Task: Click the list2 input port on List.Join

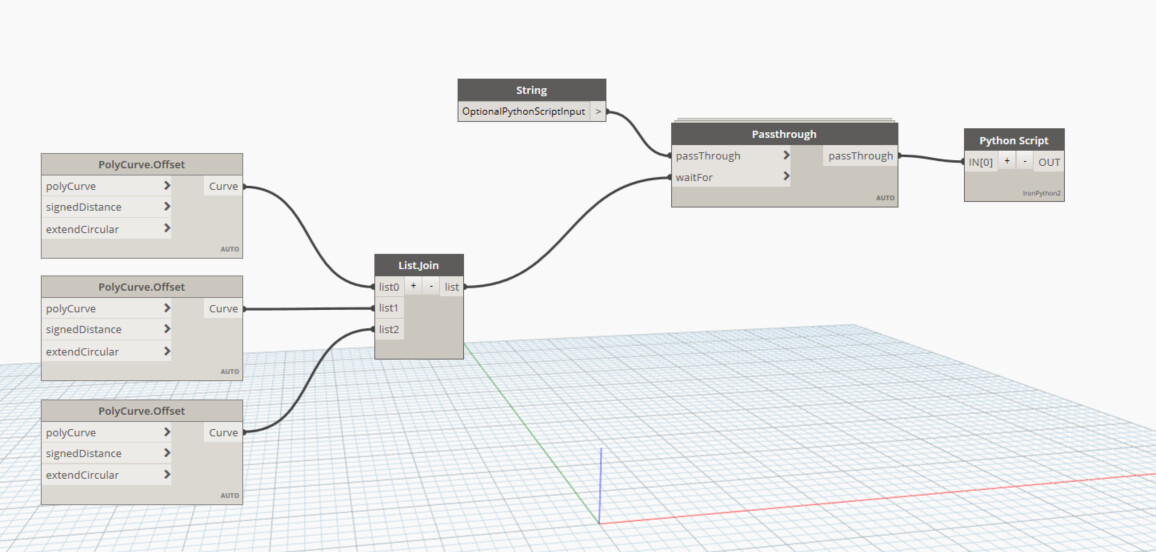Action: click(x=389, y=329)
